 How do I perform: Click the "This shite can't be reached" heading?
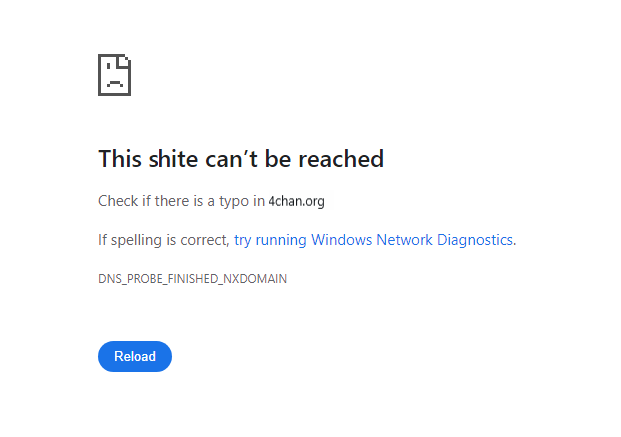(241, 159)
